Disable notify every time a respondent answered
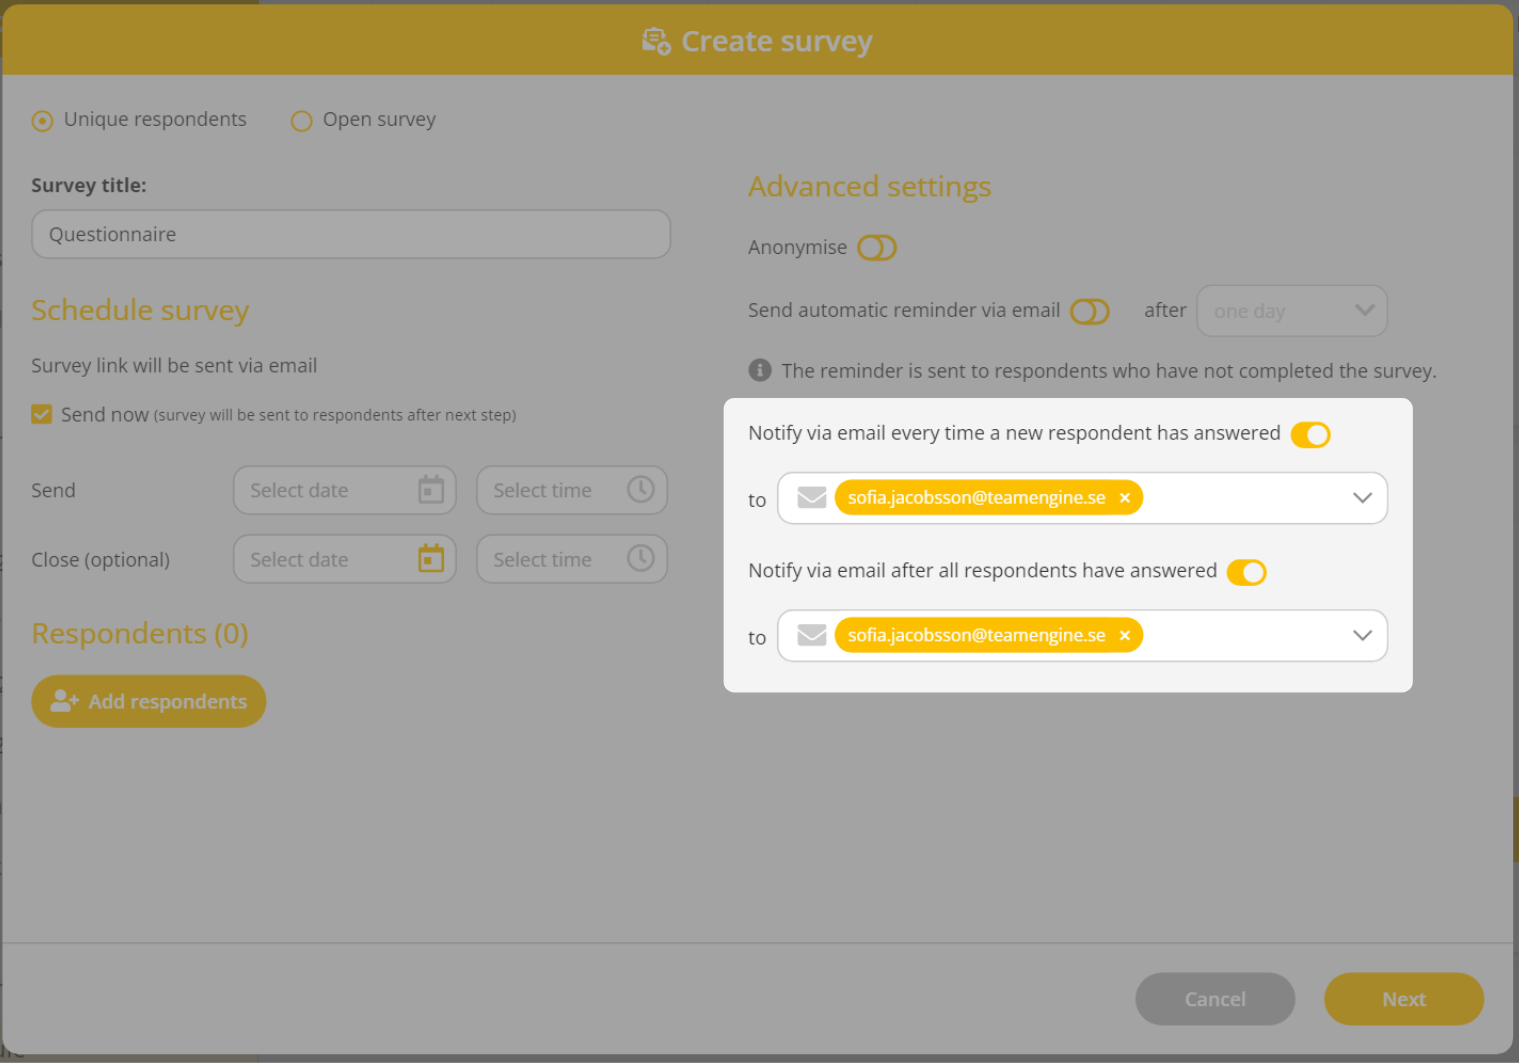Viewport: 1519px width, 1063px height. [1310, 434]
